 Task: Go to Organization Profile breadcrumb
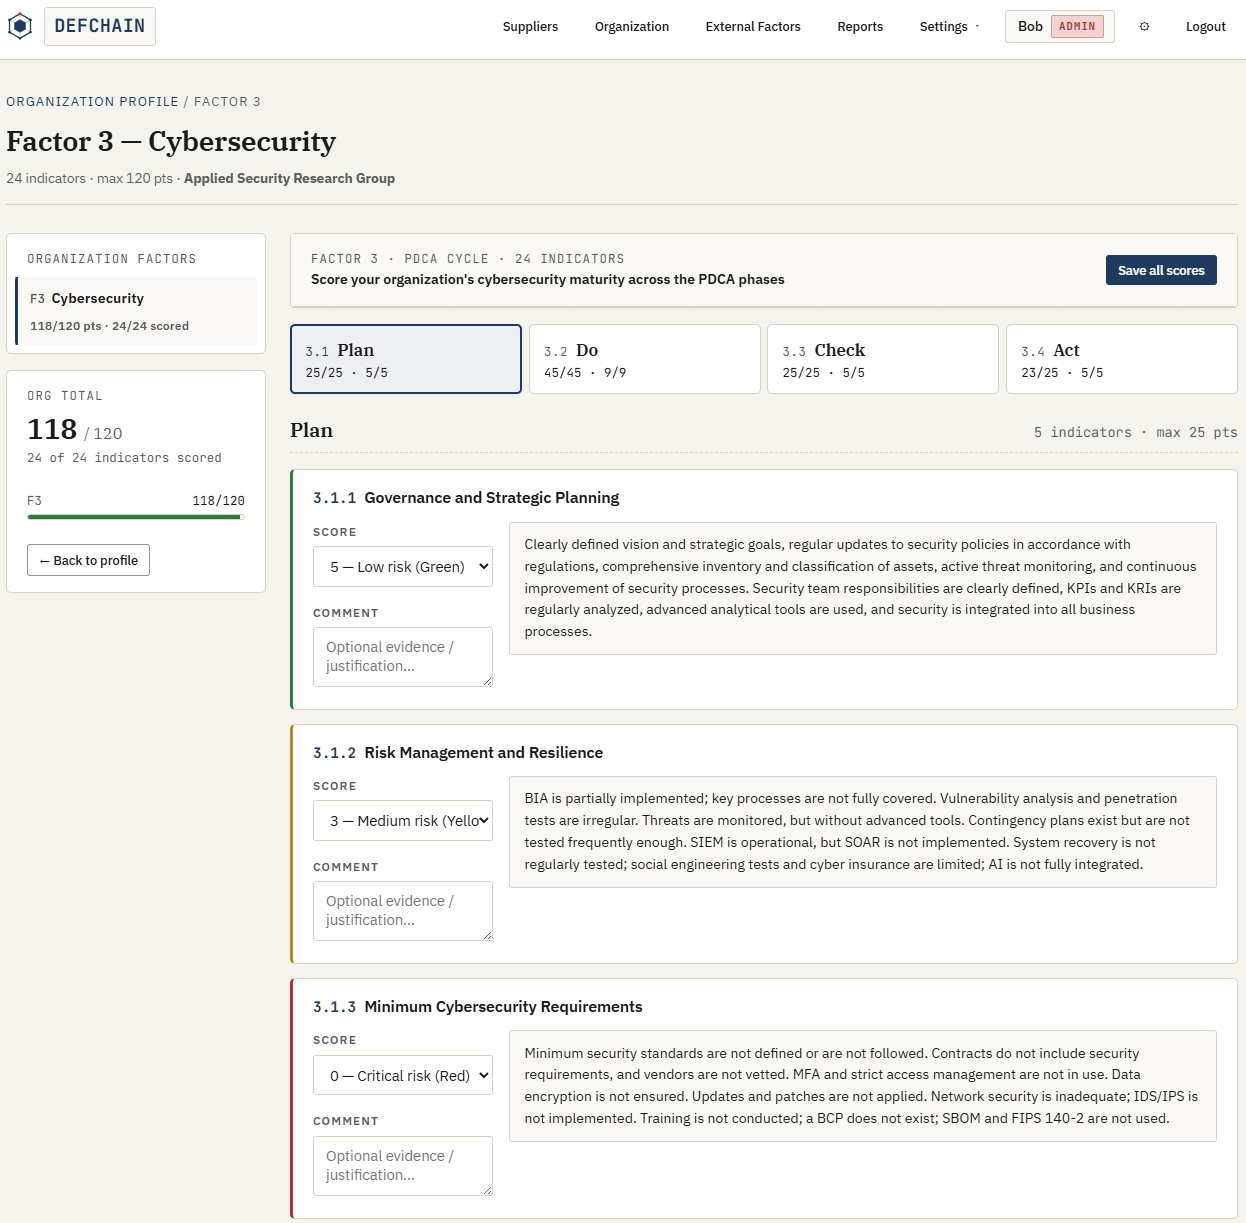(x=92, y=102)
